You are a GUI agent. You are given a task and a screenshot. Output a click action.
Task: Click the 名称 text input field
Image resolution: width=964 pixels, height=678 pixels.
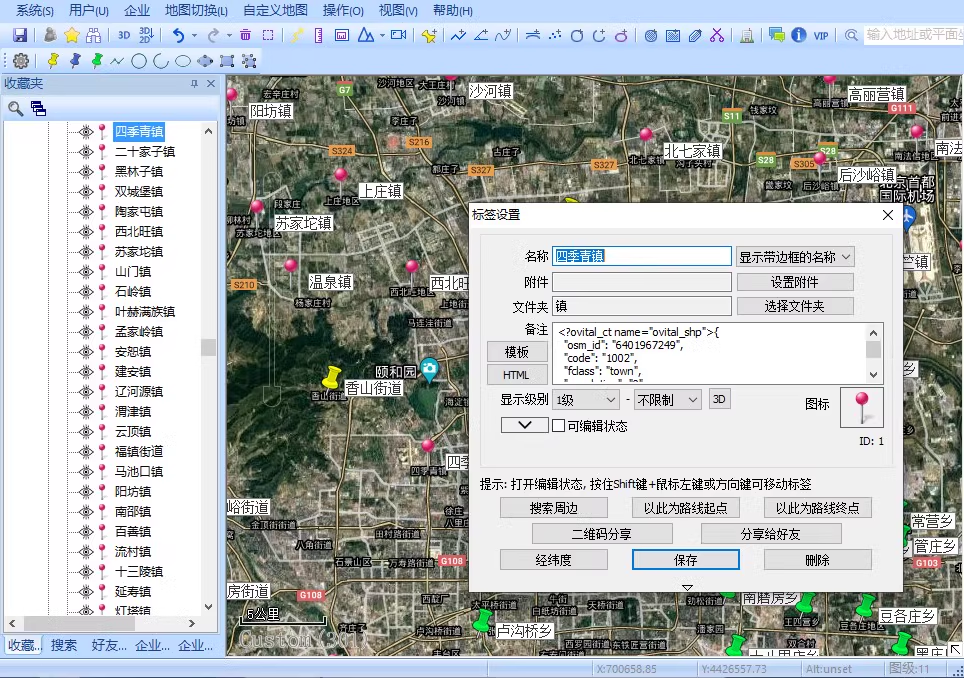point(642,257)
